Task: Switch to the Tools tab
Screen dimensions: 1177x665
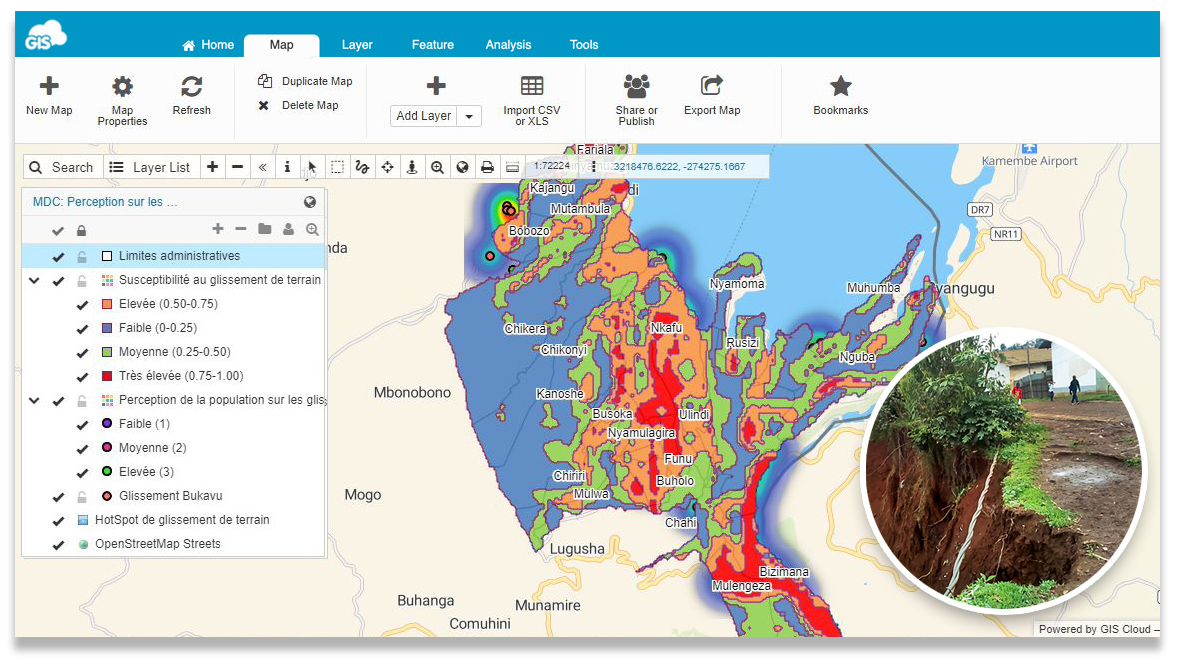Action: 584,45
